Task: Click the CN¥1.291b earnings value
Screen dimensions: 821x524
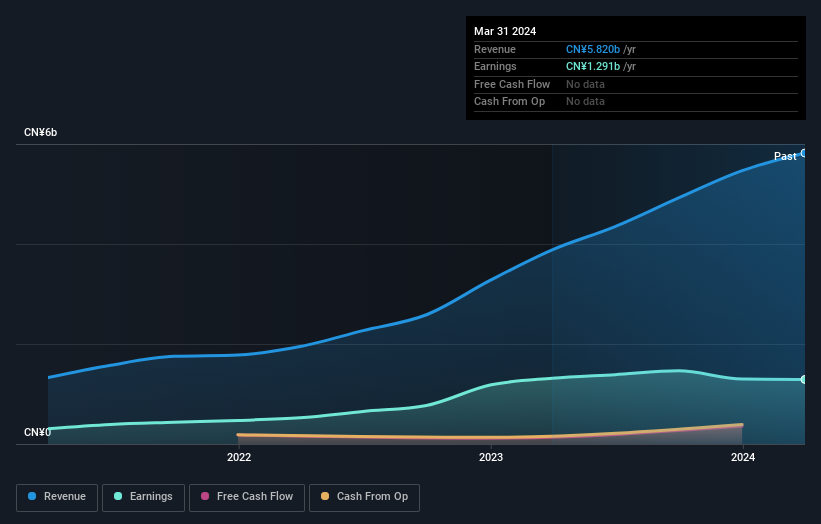Action: coord(593,66)
